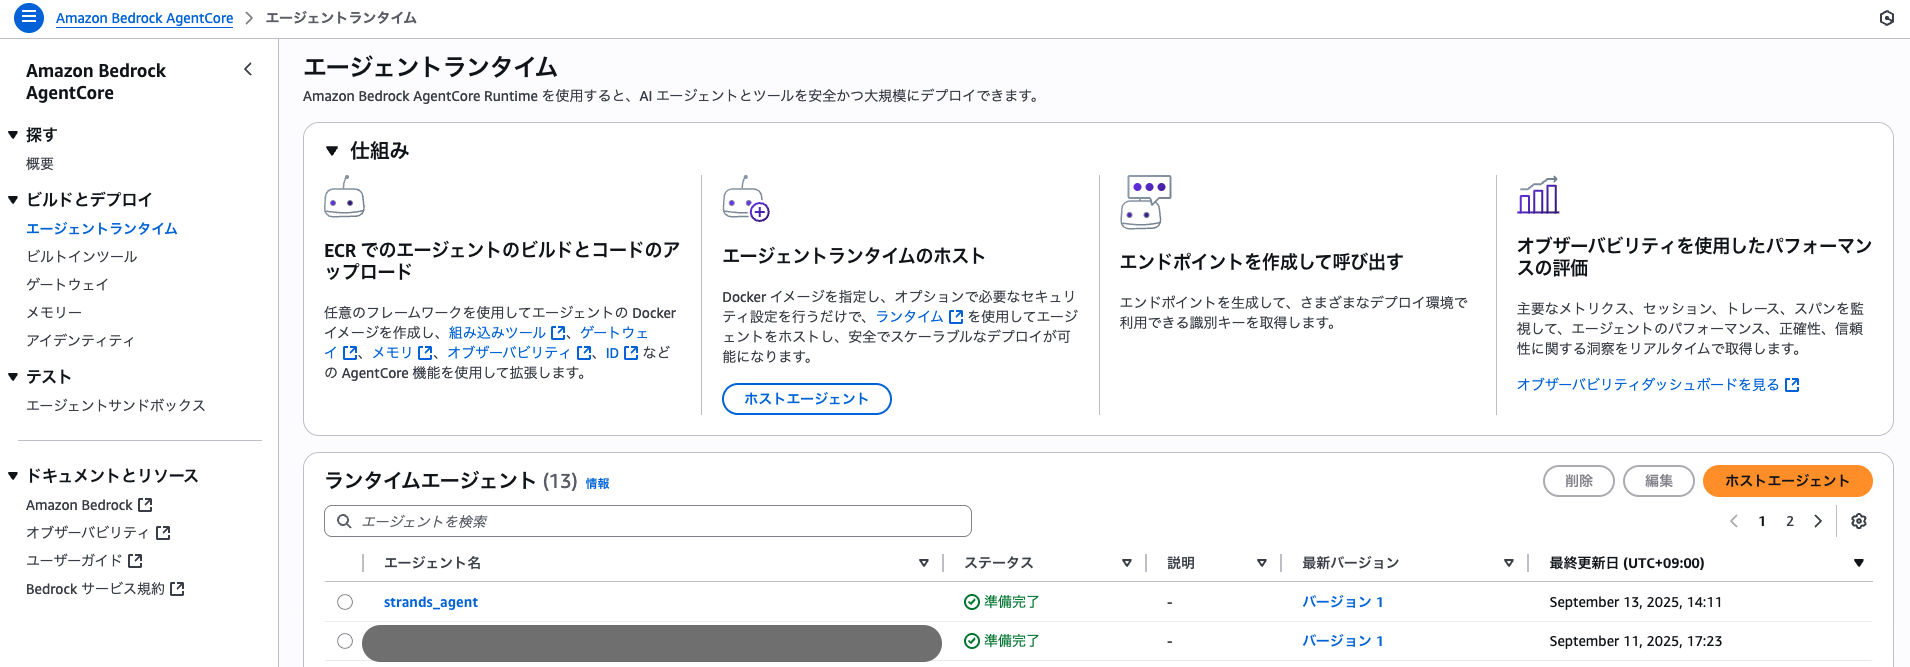Open the hamburger navigation menu
Screen dimensions: 1910x667
[x=28, y=17]
